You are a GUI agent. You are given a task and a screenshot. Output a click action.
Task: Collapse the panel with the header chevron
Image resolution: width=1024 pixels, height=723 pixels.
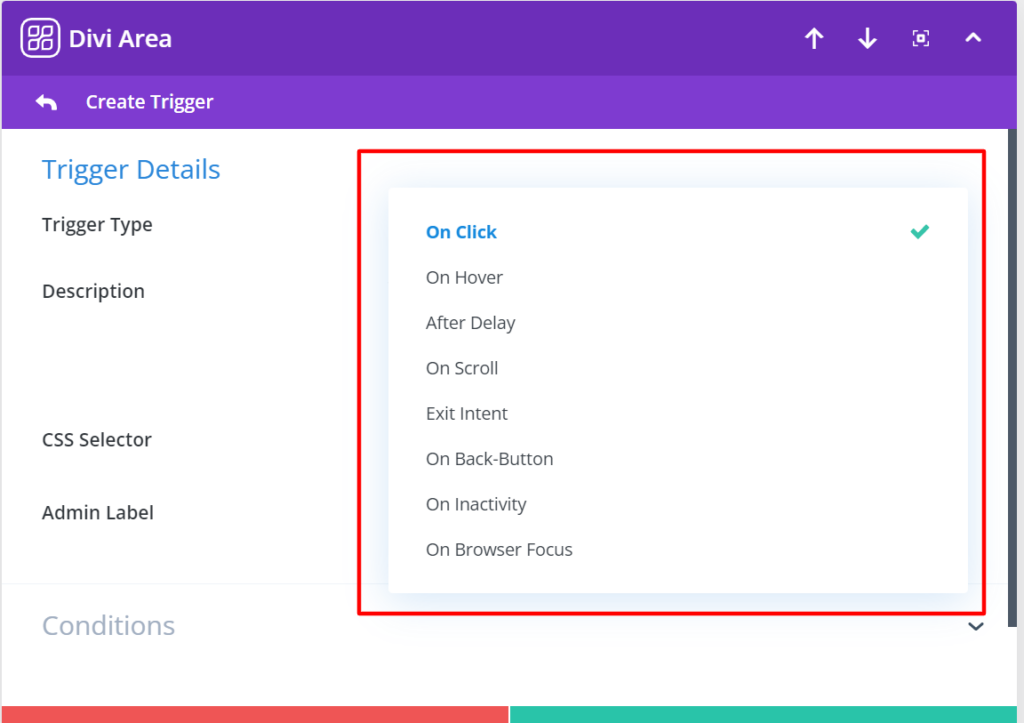[973, 38]
